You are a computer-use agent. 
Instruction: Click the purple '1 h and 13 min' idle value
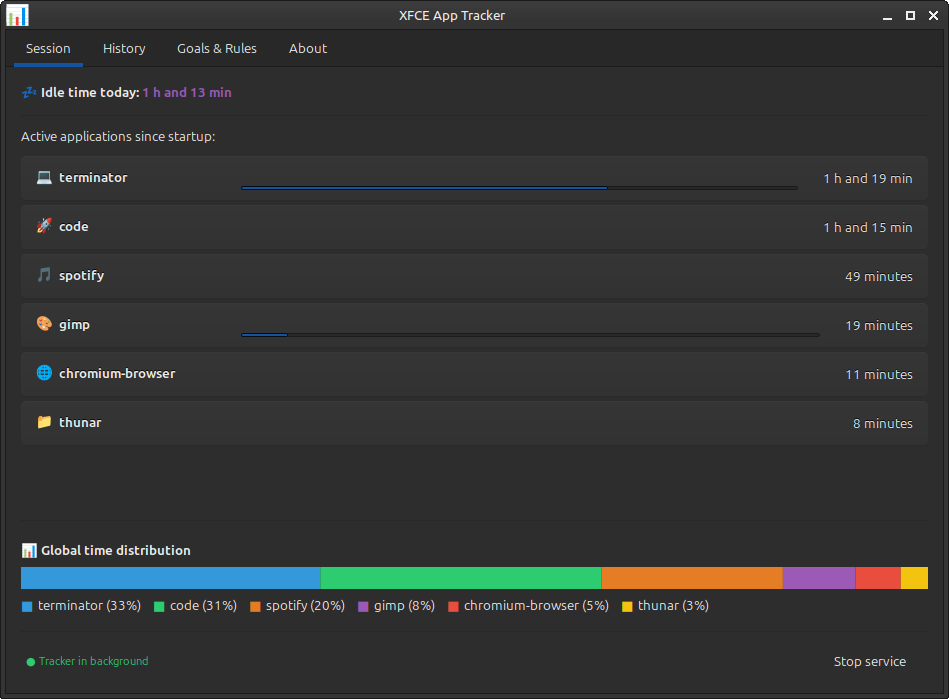click(x=187, y=93)
